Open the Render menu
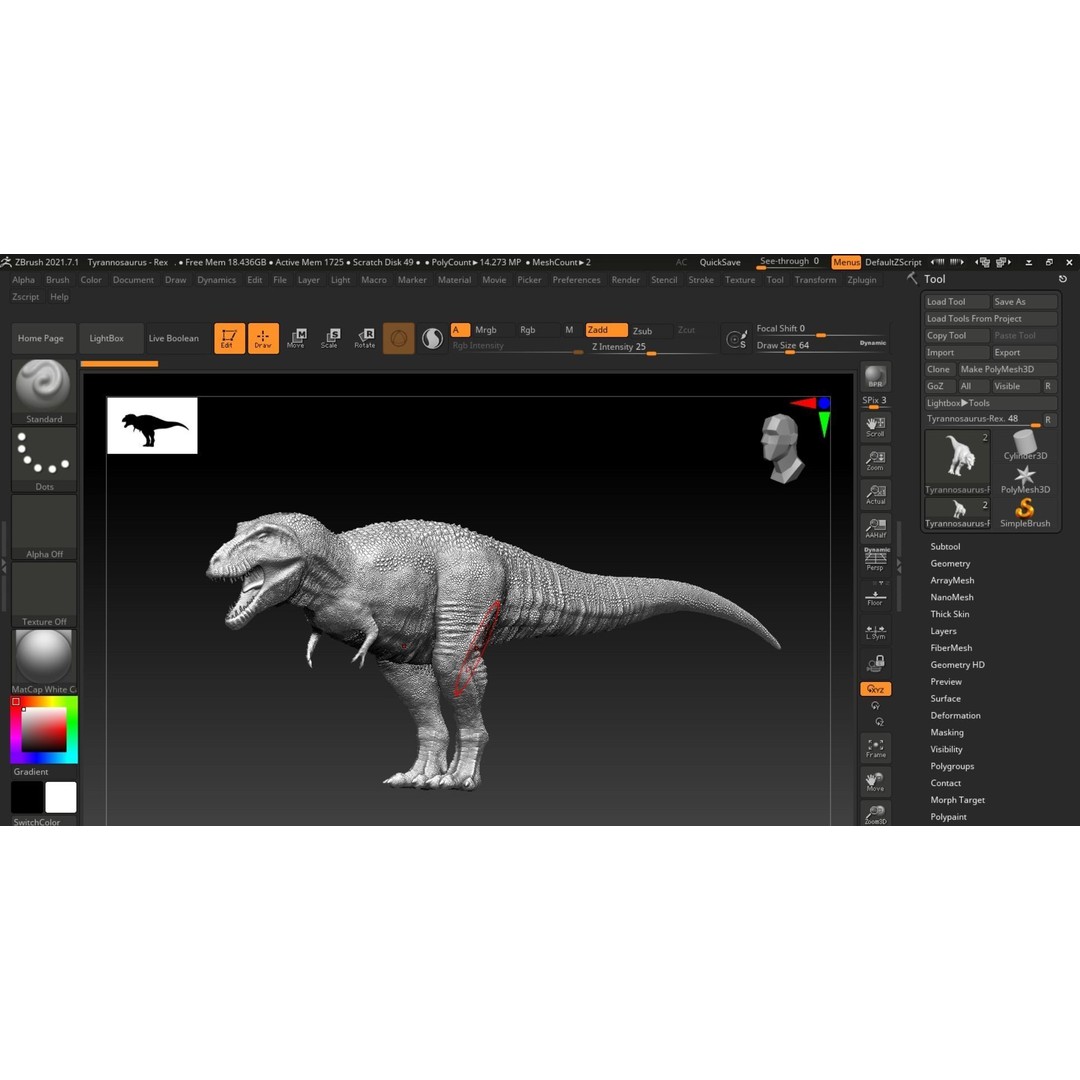This screenshot has width=1080, height=1080. (x=625, y=280)
